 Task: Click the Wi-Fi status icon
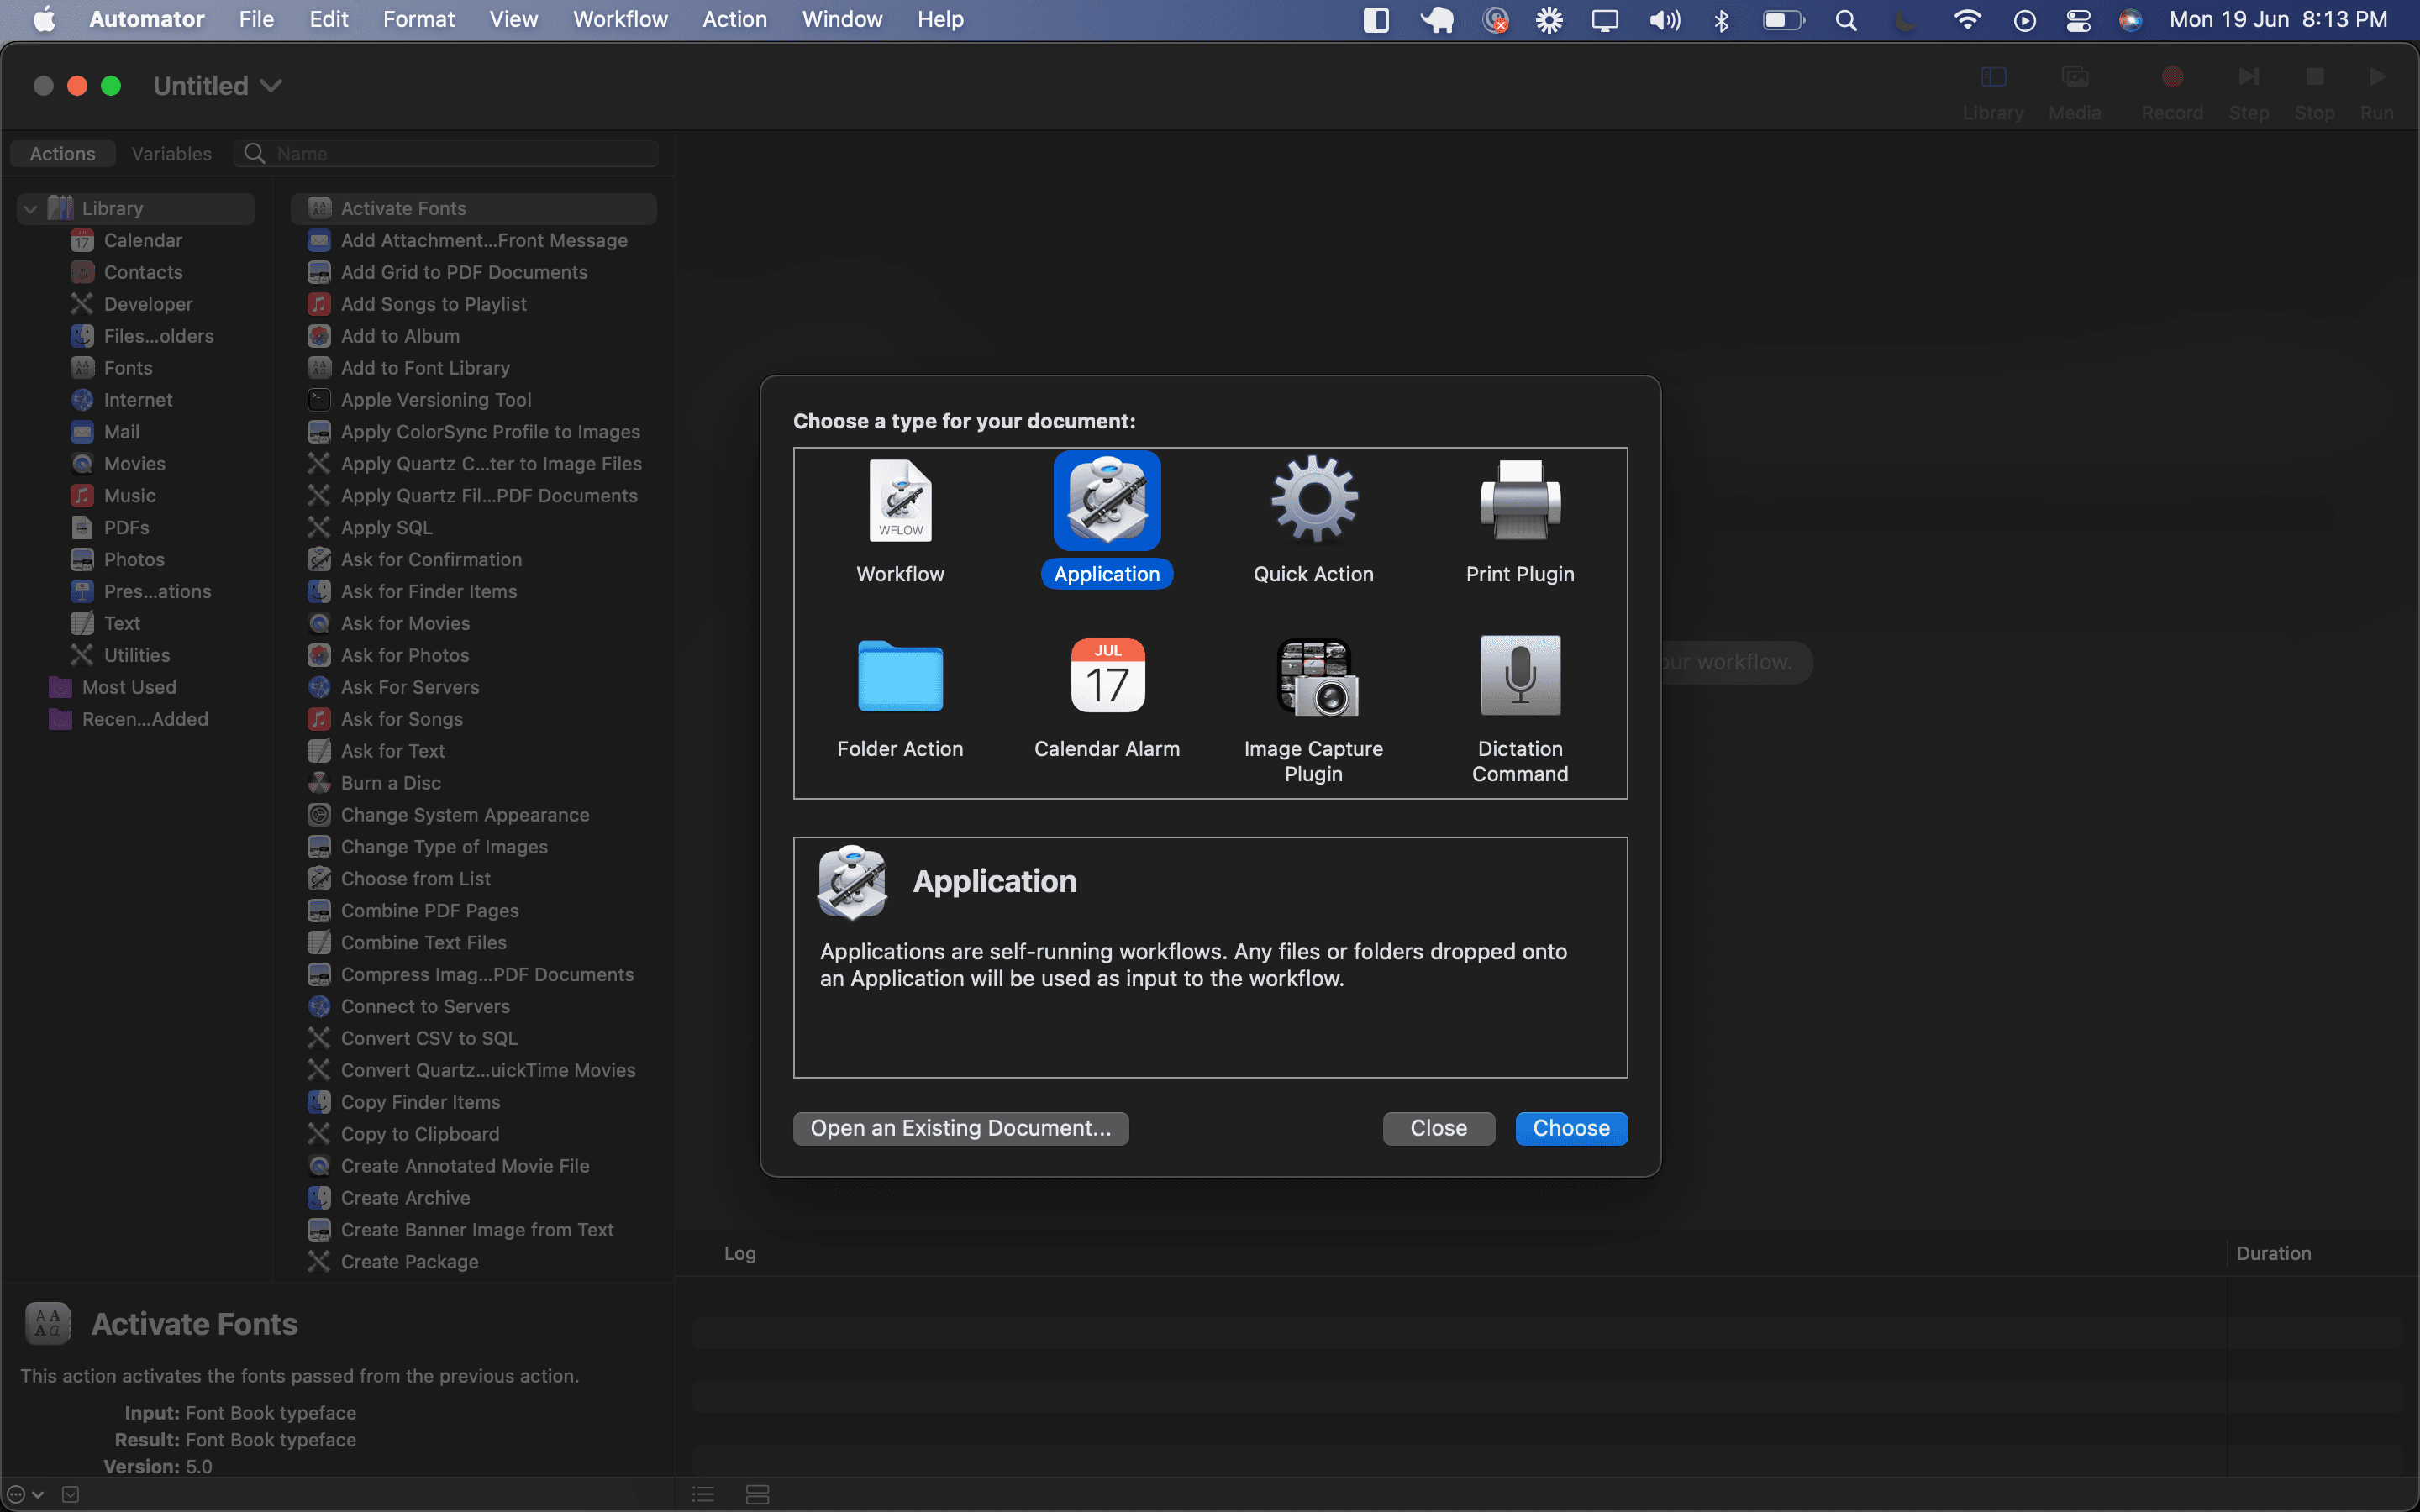click(x=1967, y=20)
